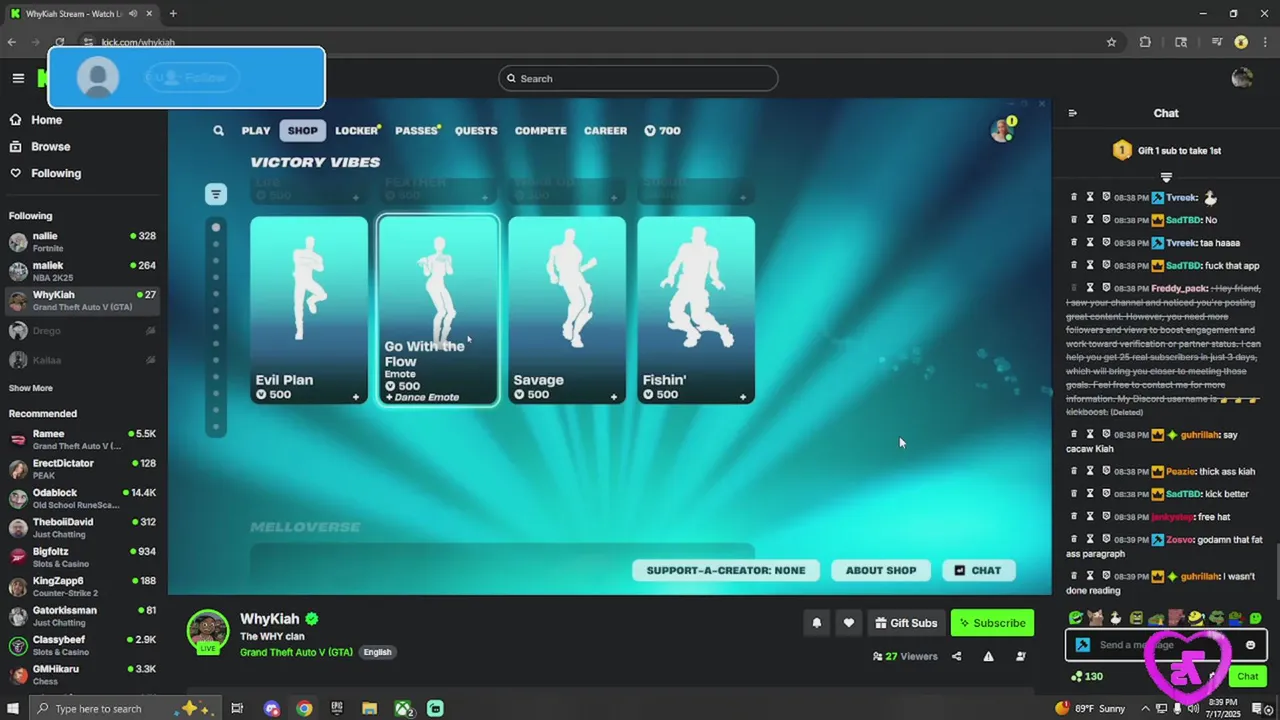
Task: Click the 130 channel points icon
Action: click(x=1076, y=677)
